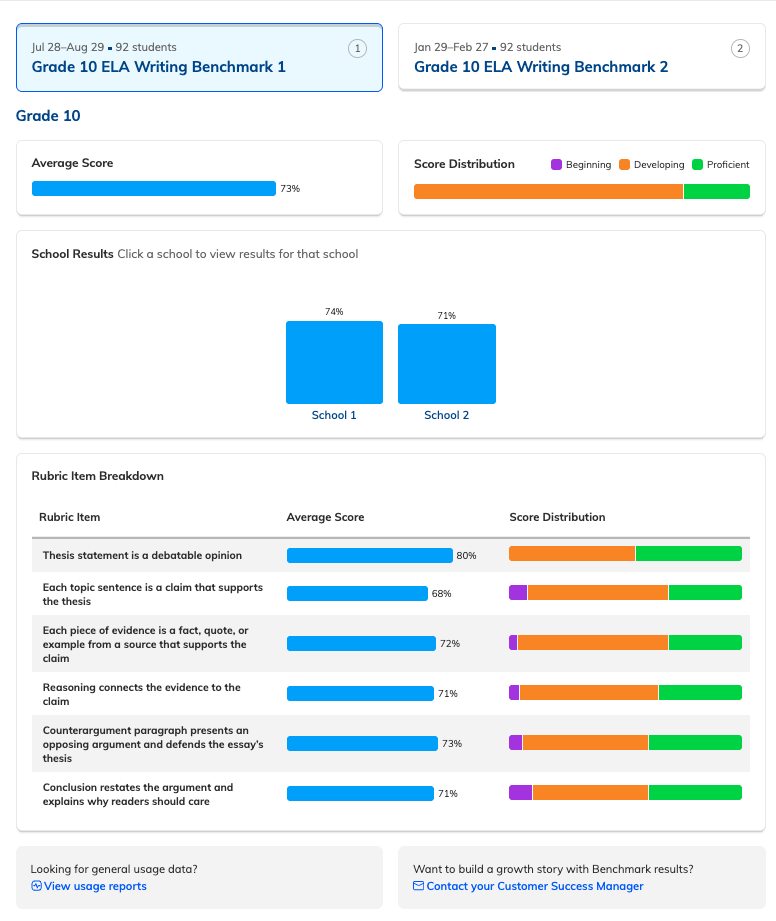
Task: Click the overall 73% average score bar
Action: (x=154, y=189)
